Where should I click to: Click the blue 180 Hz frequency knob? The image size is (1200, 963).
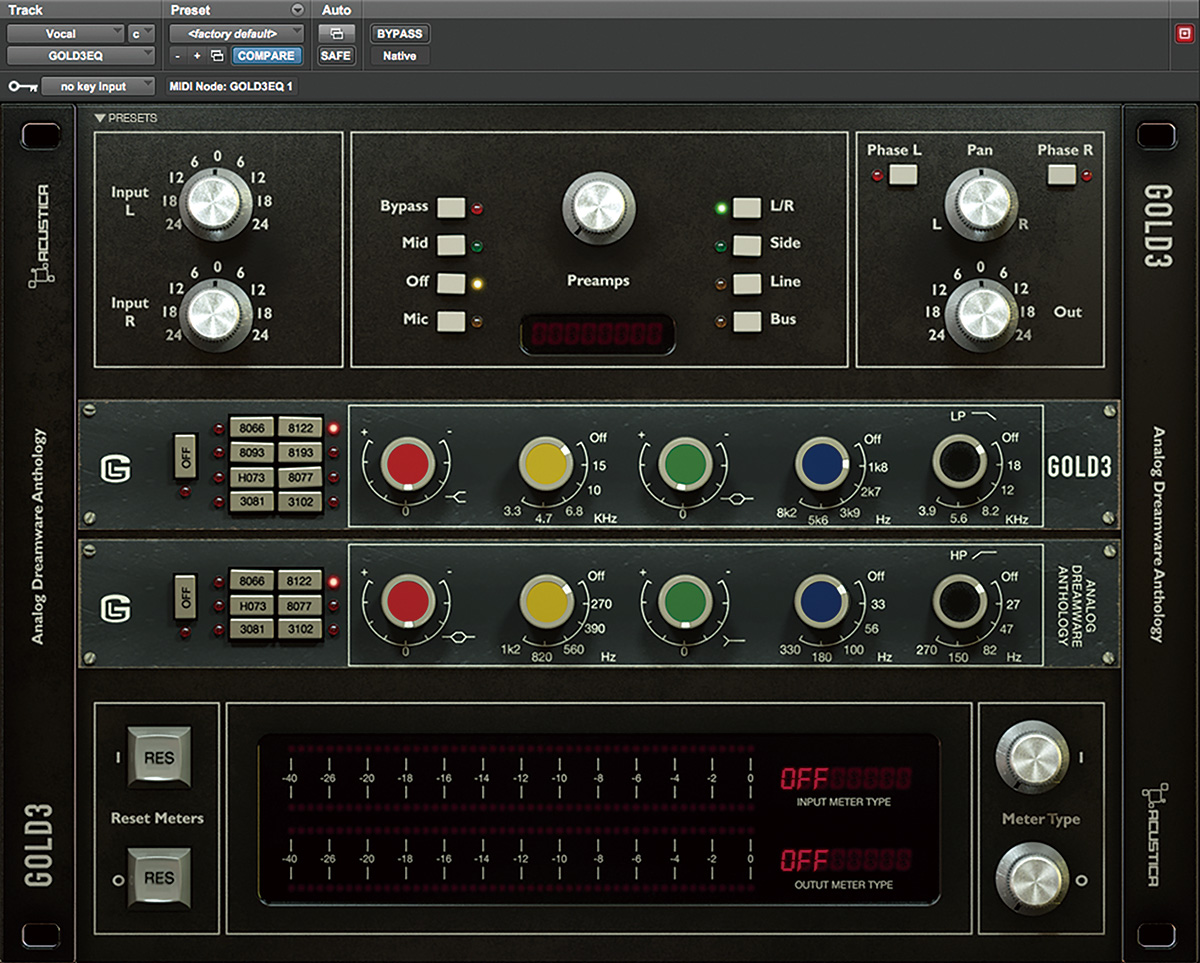[x=823, y=604]
